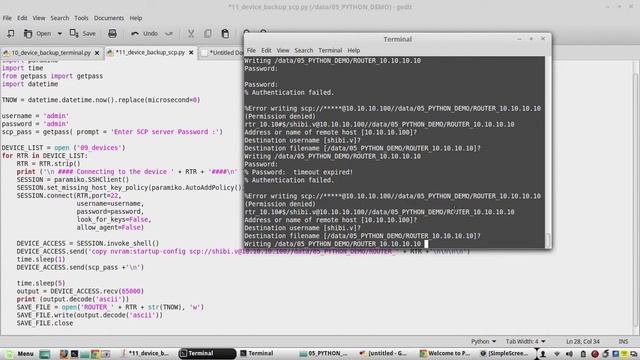Open gedit Documents menu
The height and width of the screenshot is (360, 640).
click(x=109, y=18)
